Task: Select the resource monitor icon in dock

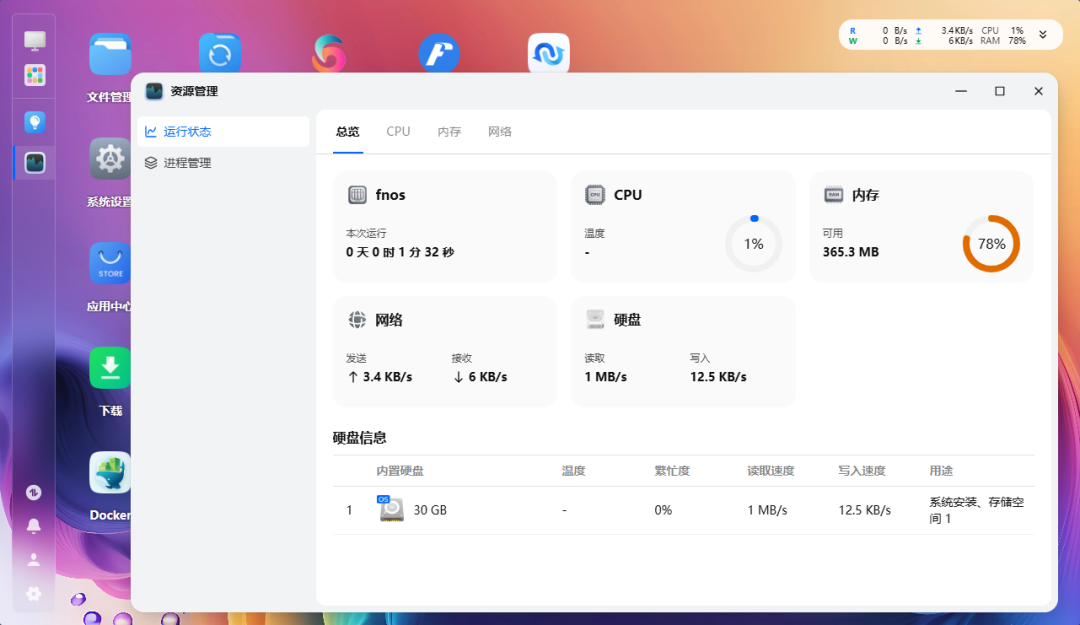Action: pyautogui.click(x=35, y=162)
